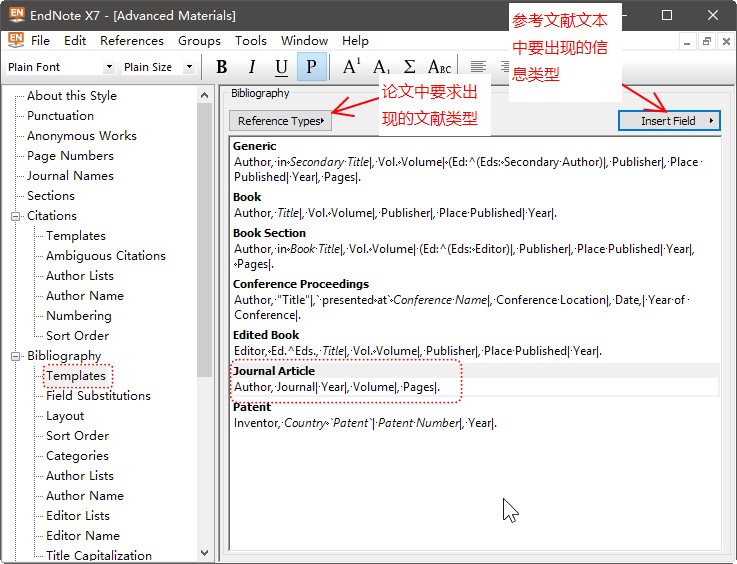Restore the inner document window
This screenshot has width=737, height=564.
pos(706,42)
